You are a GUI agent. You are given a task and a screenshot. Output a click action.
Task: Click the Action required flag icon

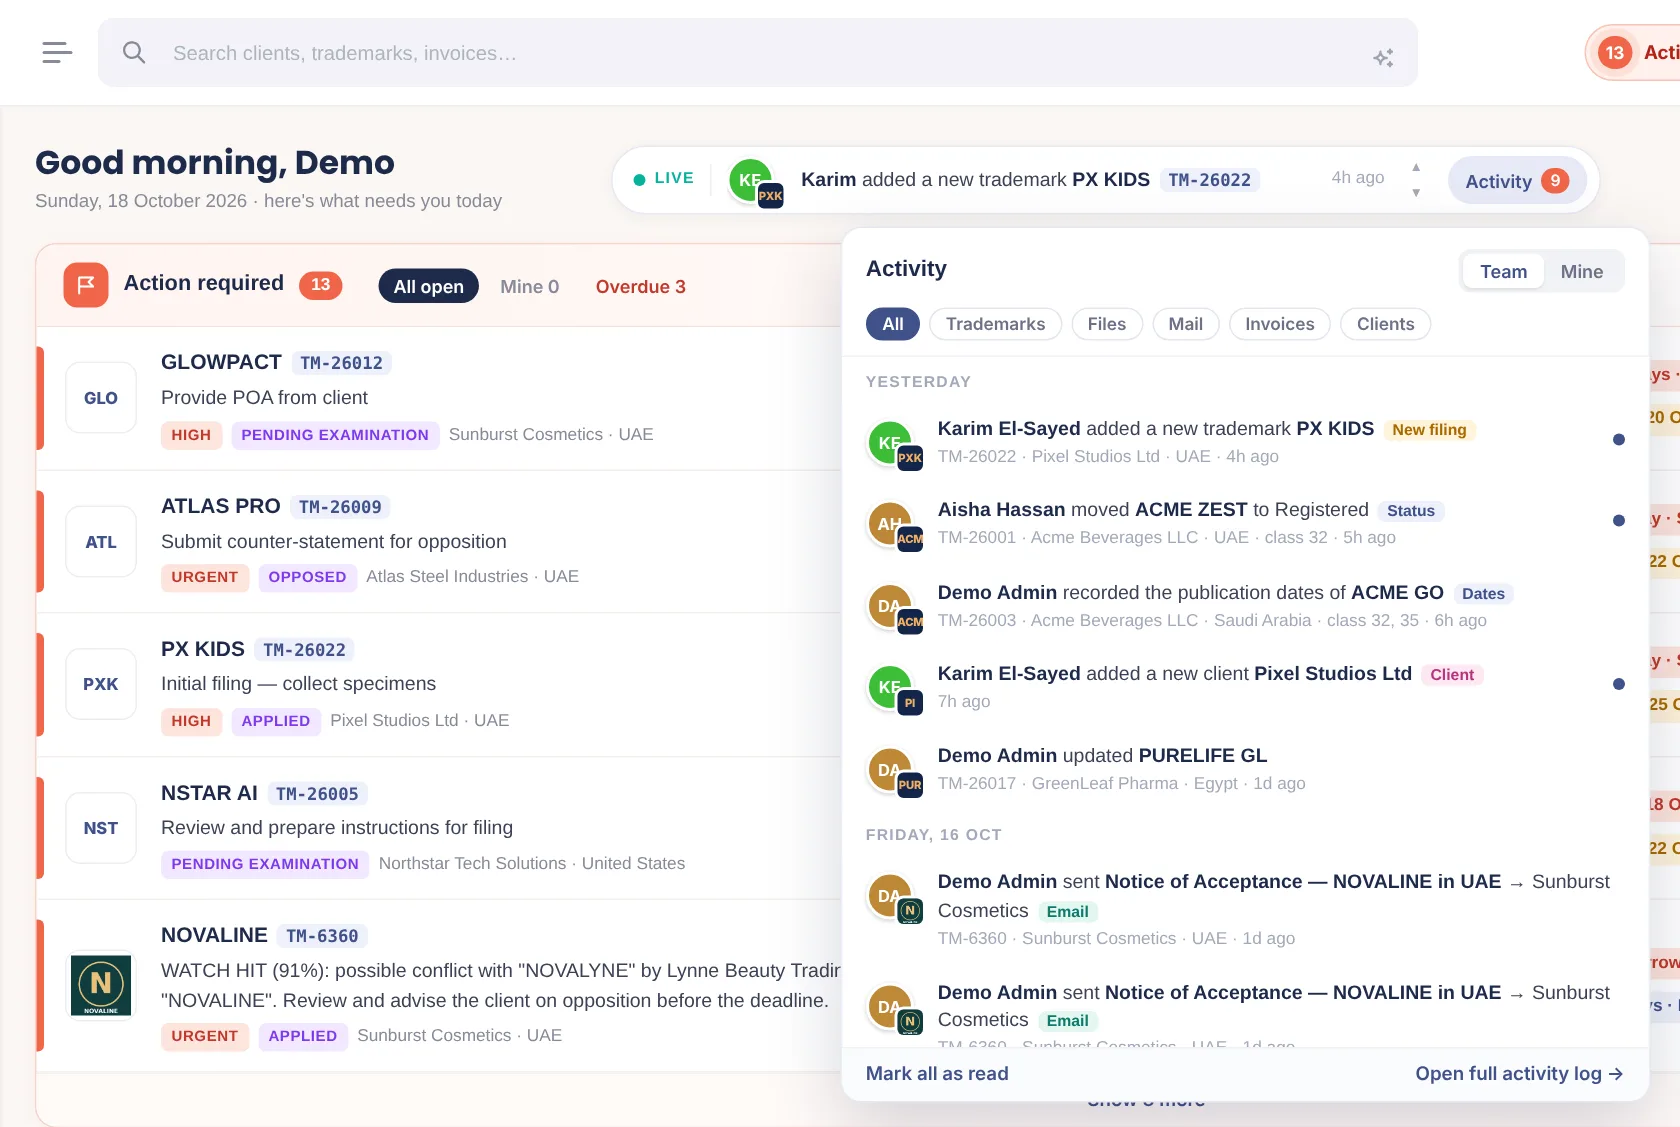click(86, 285)
